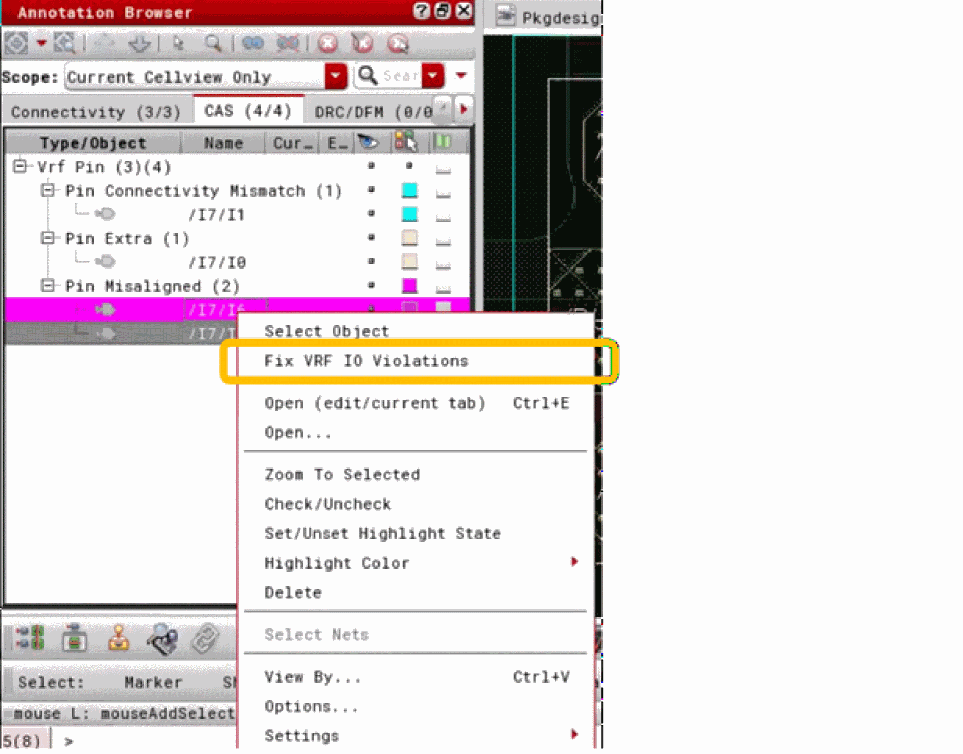Screen dimensions: 963x754
Task: Collapse the Vrf Pin (3)(4) tree node
Action: point(20,166)
